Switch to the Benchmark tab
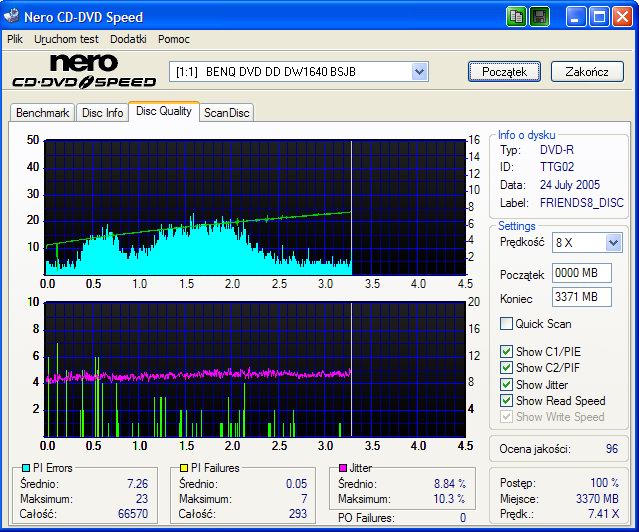The width and height of the screenshot is (639, 532). tap(42, 113)
